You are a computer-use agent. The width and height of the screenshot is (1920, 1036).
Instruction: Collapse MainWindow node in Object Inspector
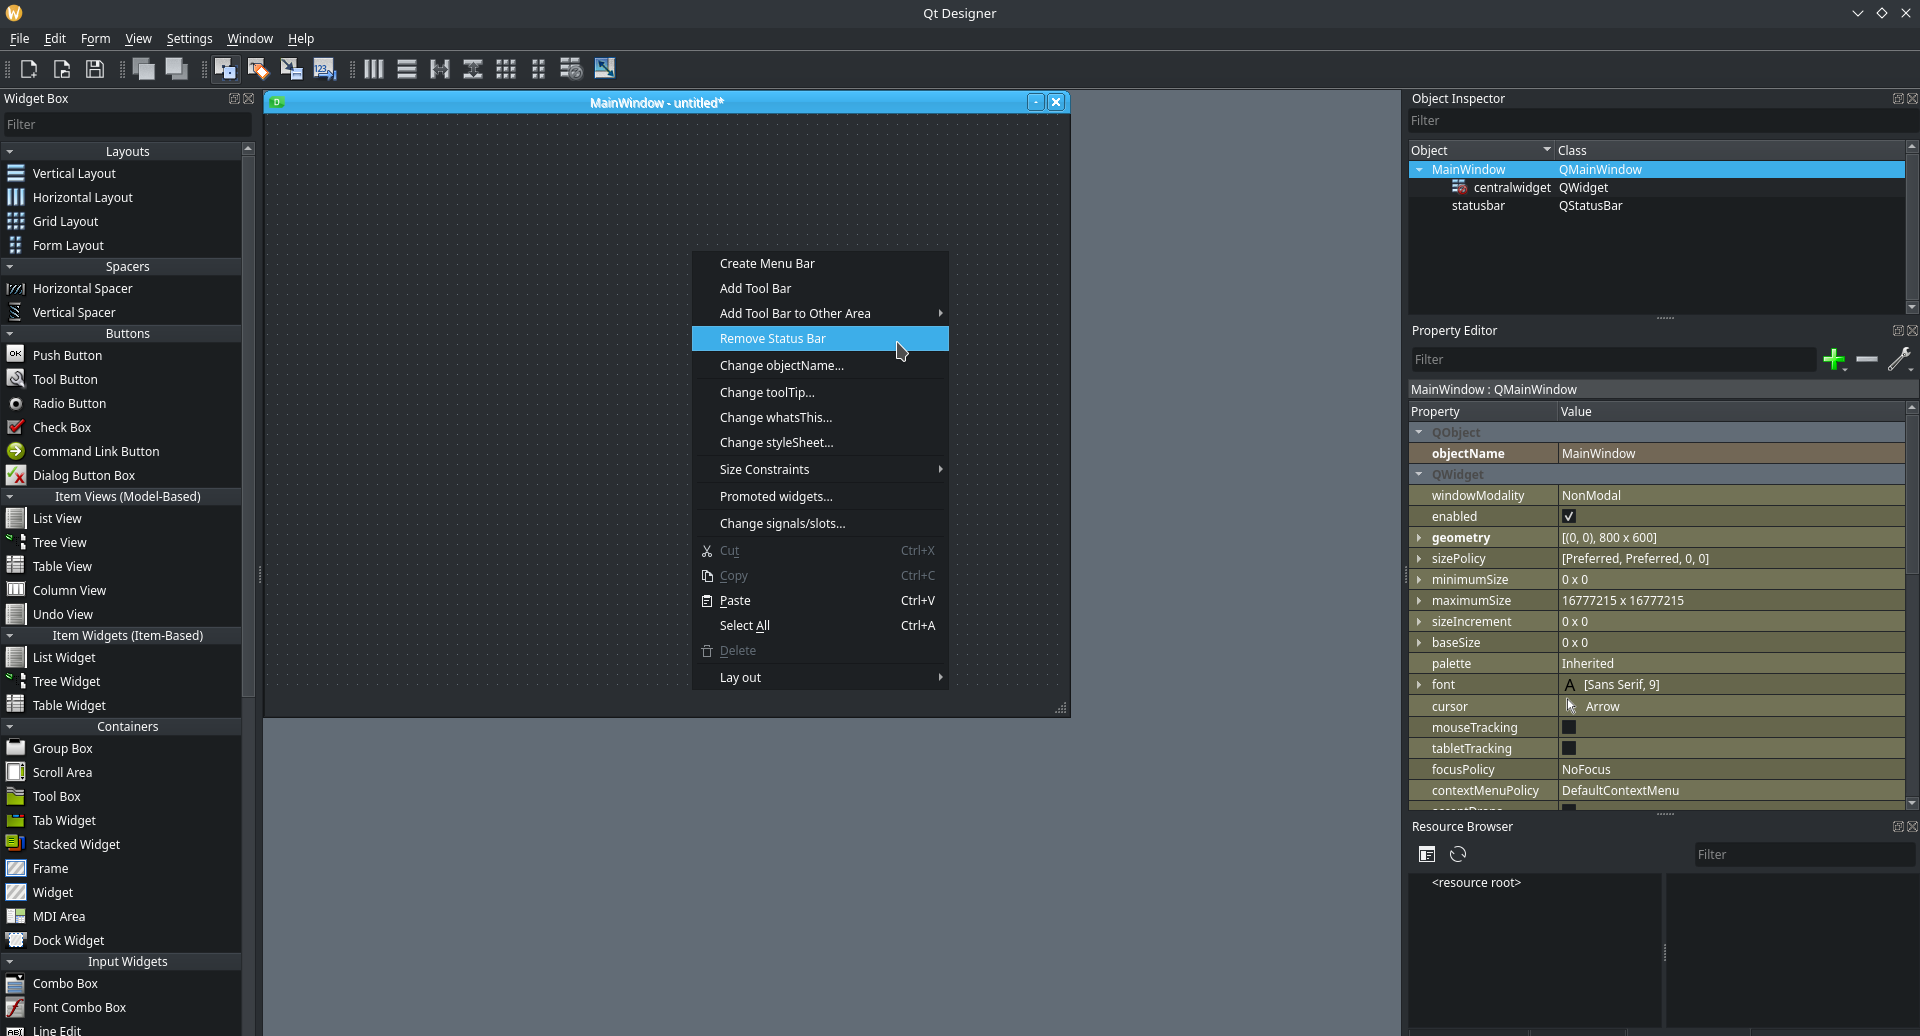coord(1419,170)
